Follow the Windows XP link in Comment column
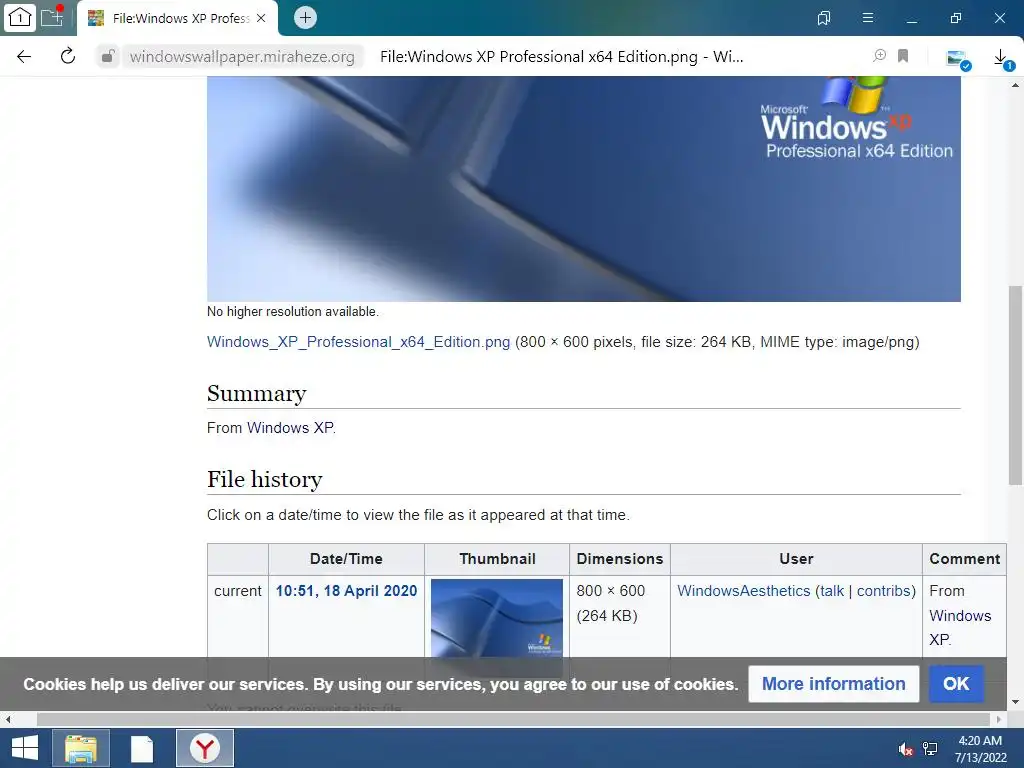Screen dimensions: 1024x768 pos(960,628)
